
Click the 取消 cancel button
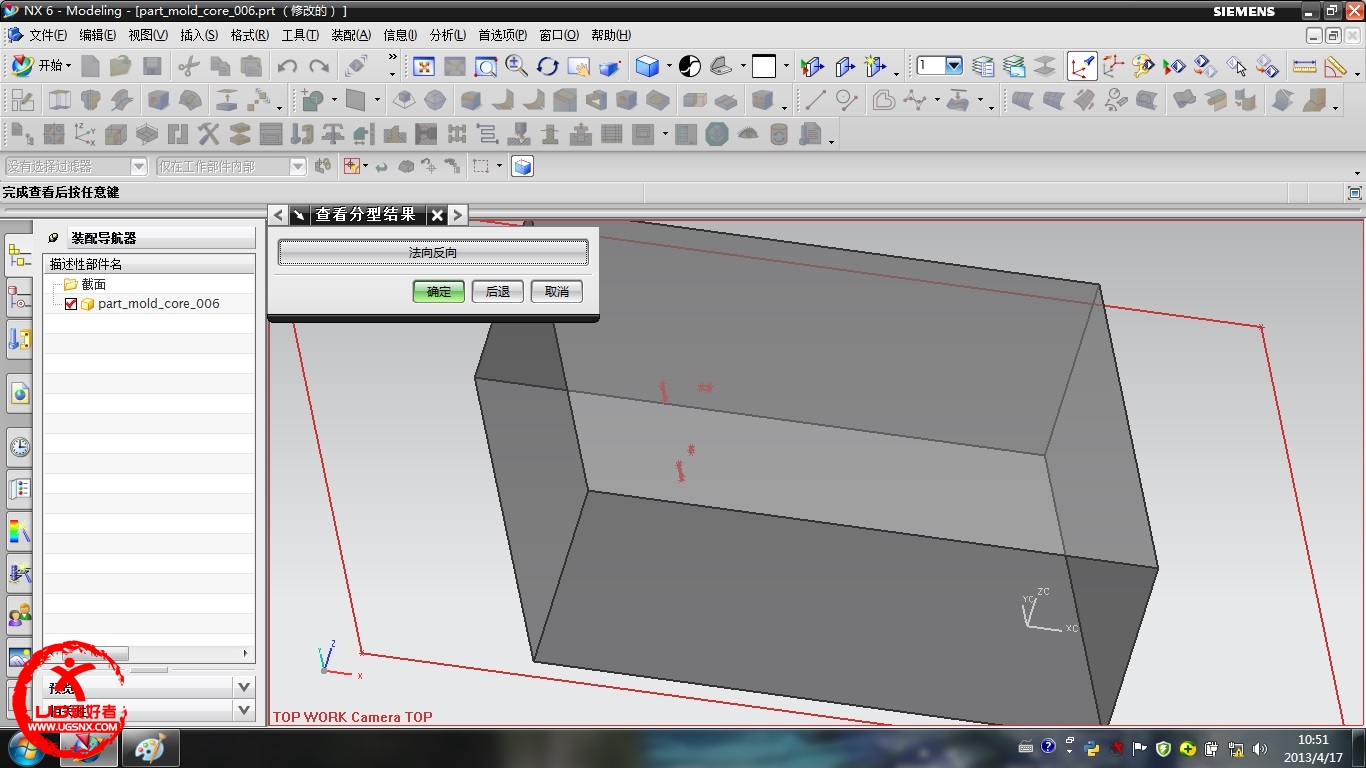[556, 291]
